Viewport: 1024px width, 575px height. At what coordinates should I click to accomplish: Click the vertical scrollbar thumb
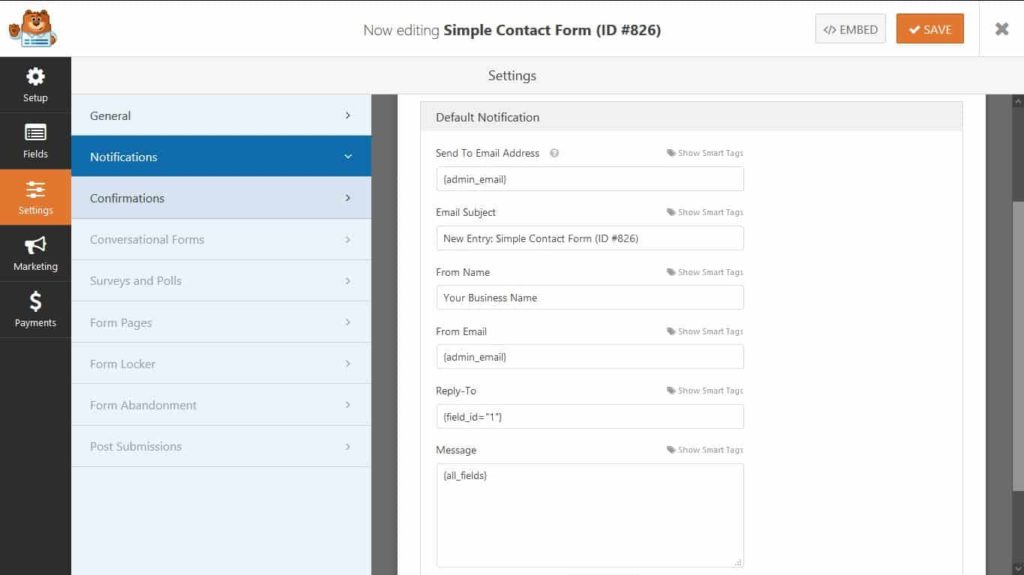[x=1018, y=346]
